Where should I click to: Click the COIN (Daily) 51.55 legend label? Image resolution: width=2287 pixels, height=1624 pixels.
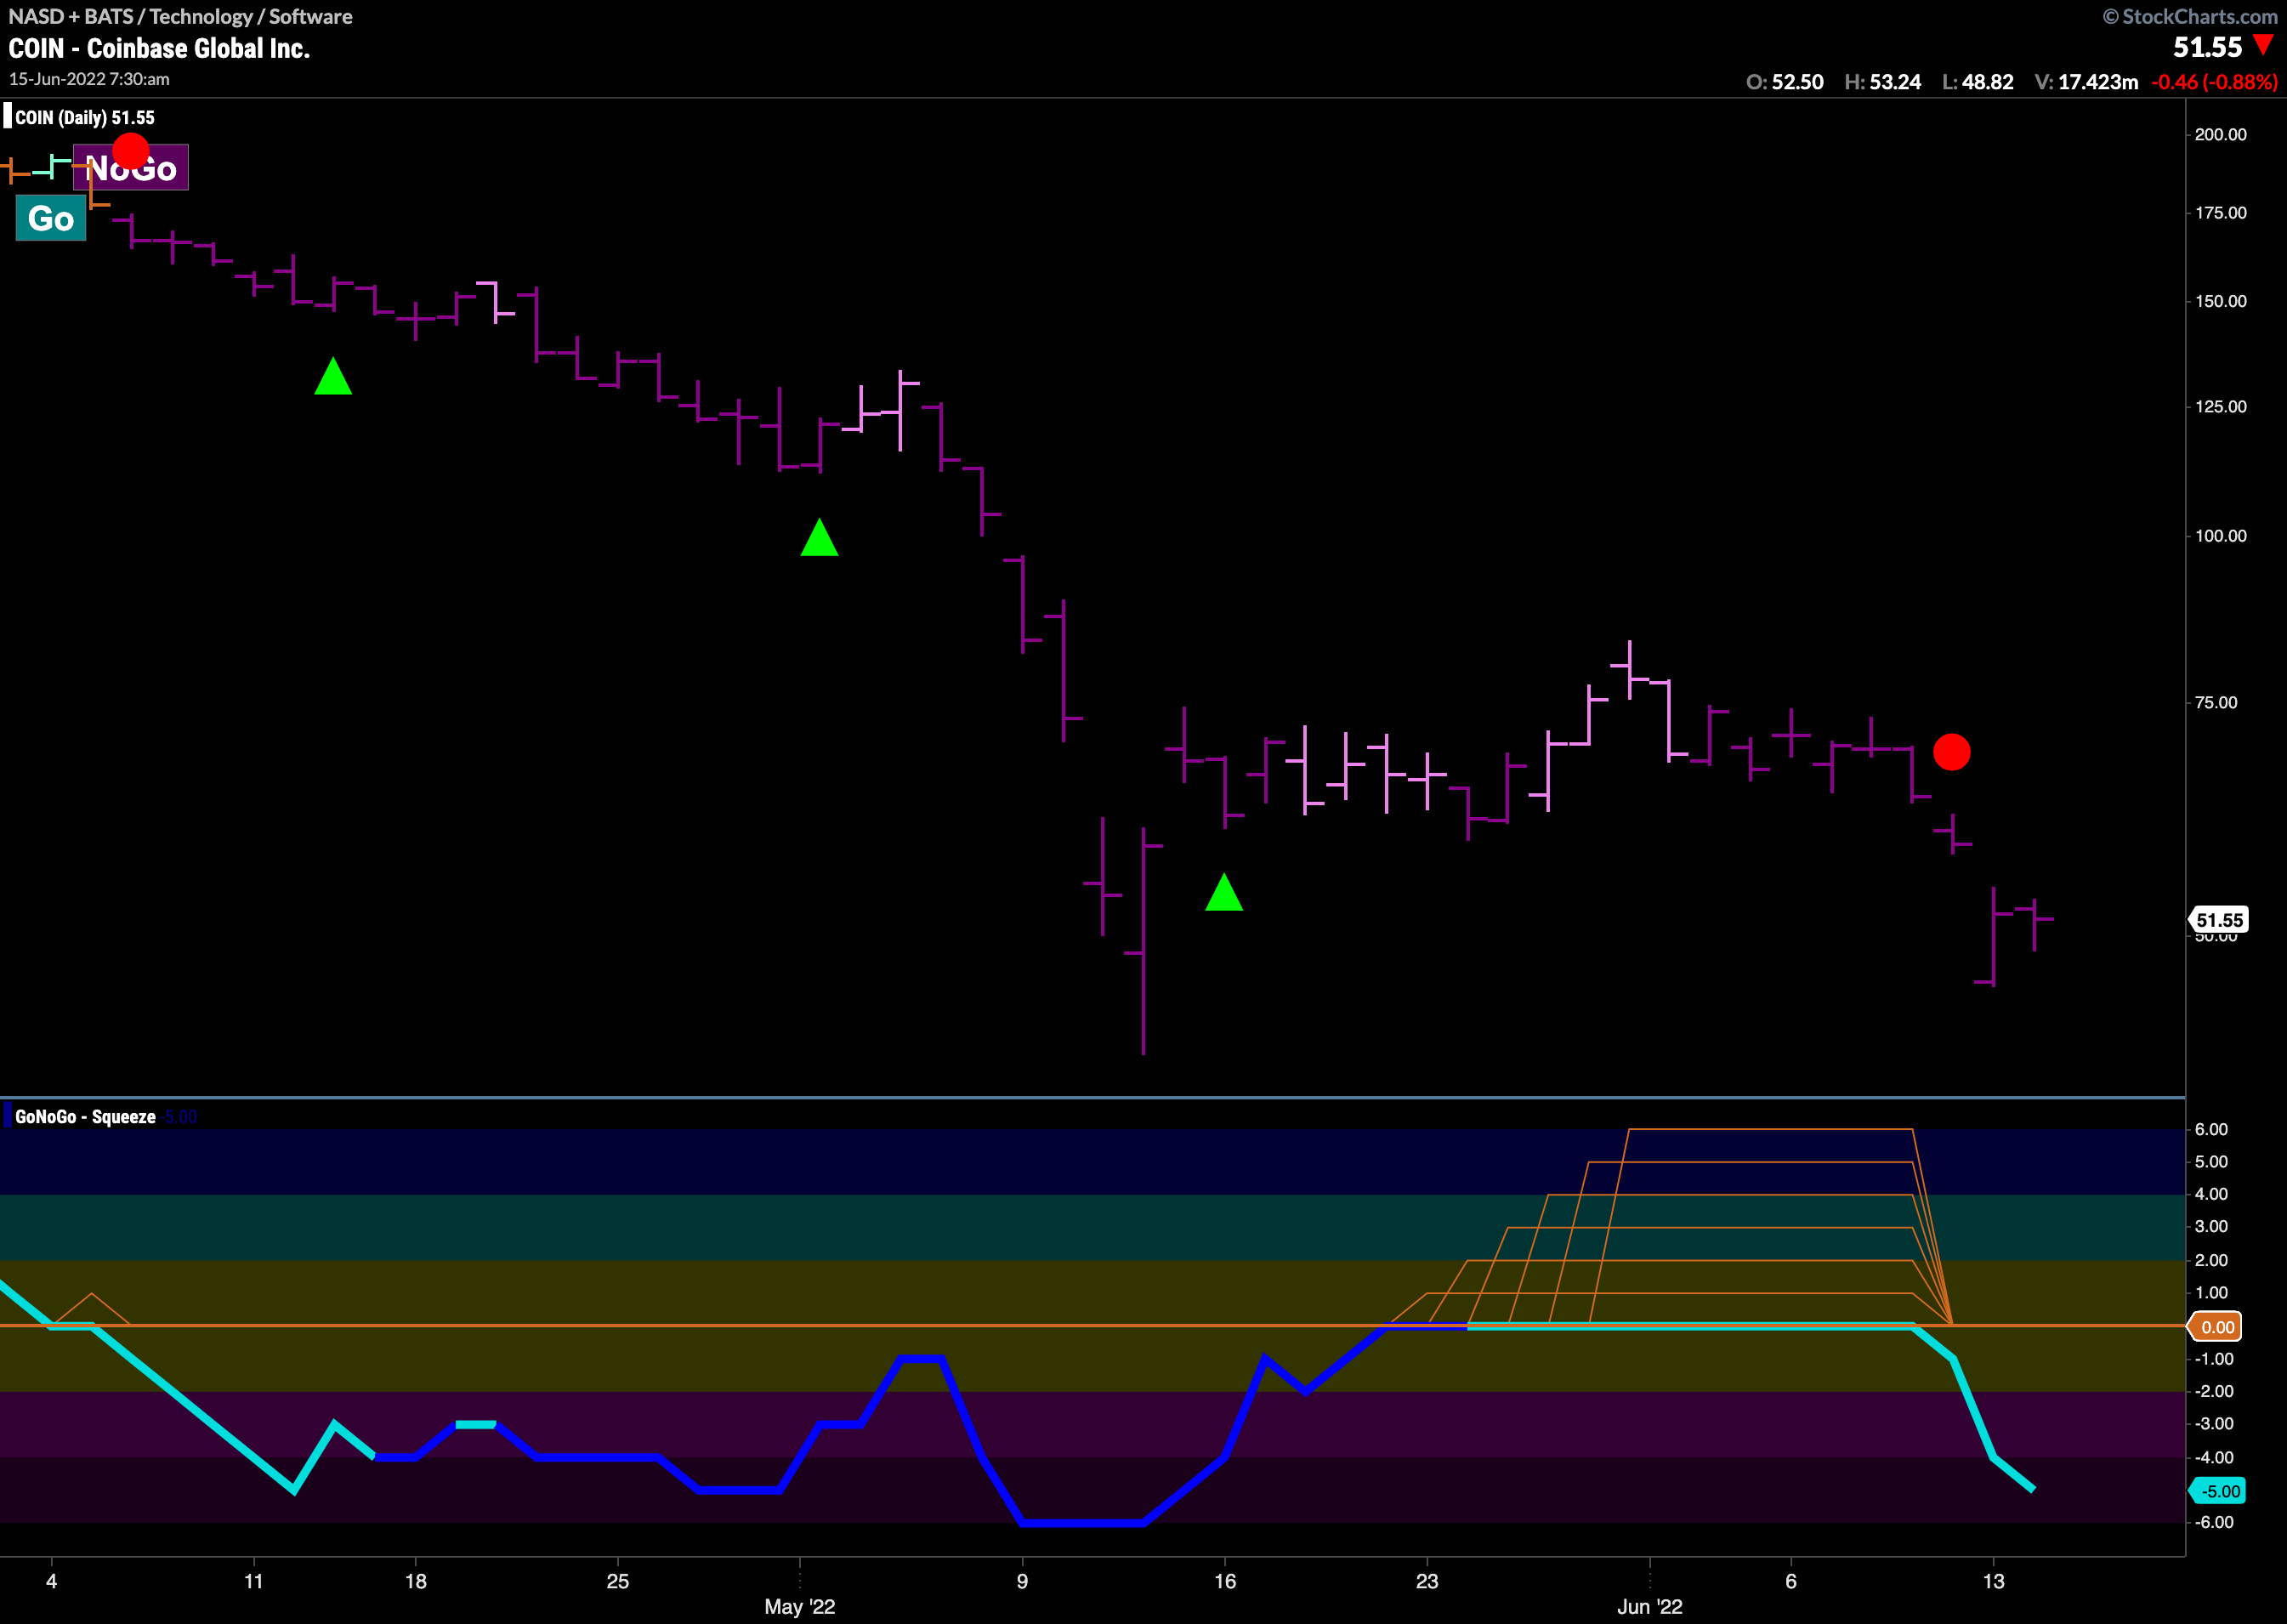coord(85,118)
